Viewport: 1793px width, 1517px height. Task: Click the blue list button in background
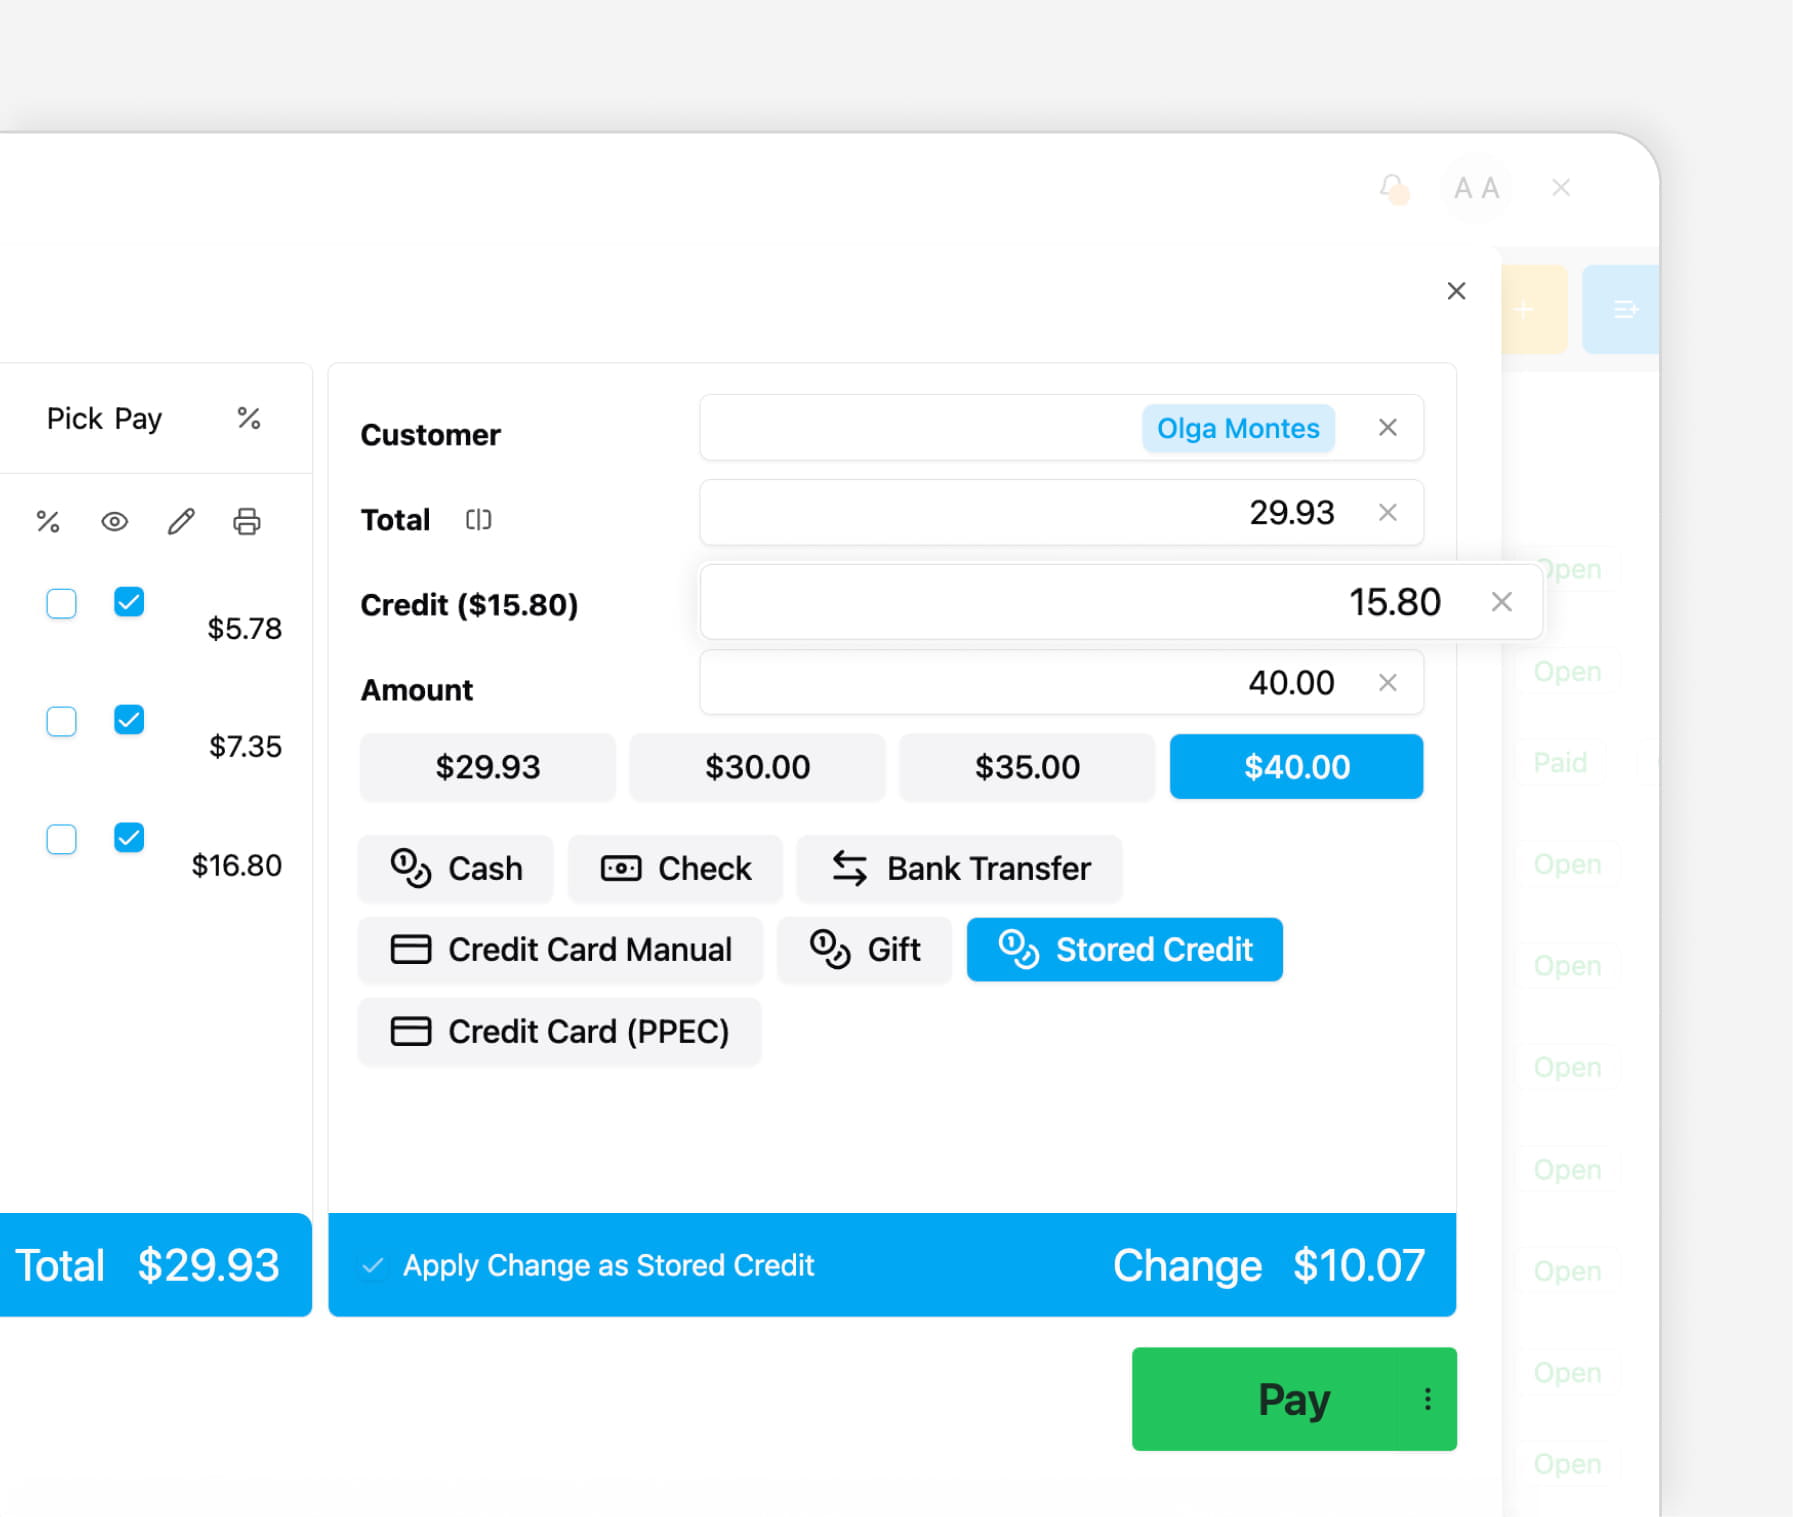click(1621, 309)
